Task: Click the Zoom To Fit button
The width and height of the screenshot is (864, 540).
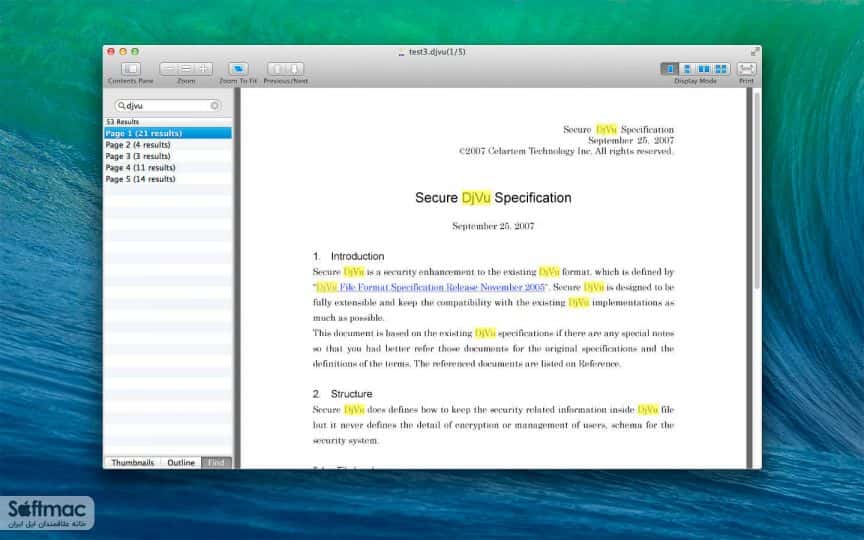Action: point(238,69)
